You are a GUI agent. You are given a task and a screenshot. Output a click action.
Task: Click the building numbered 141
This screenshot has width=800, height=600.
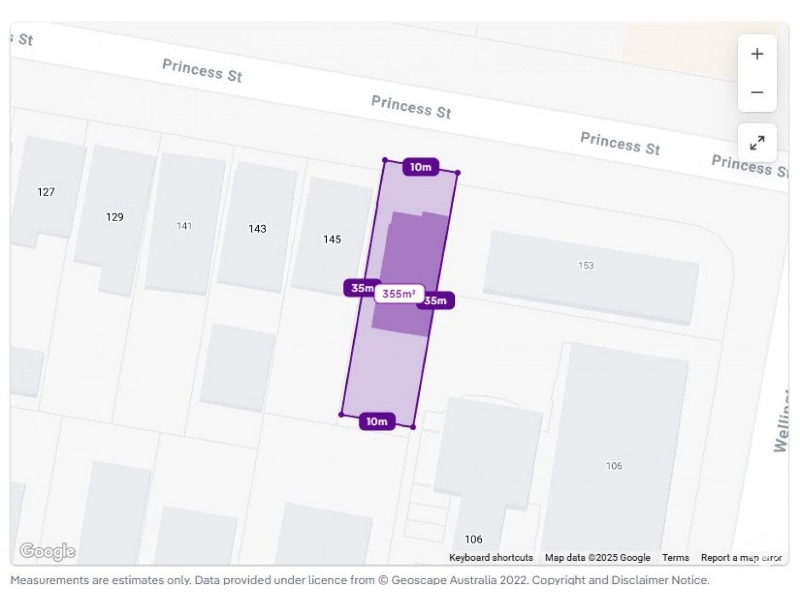[x=185, y=224]
